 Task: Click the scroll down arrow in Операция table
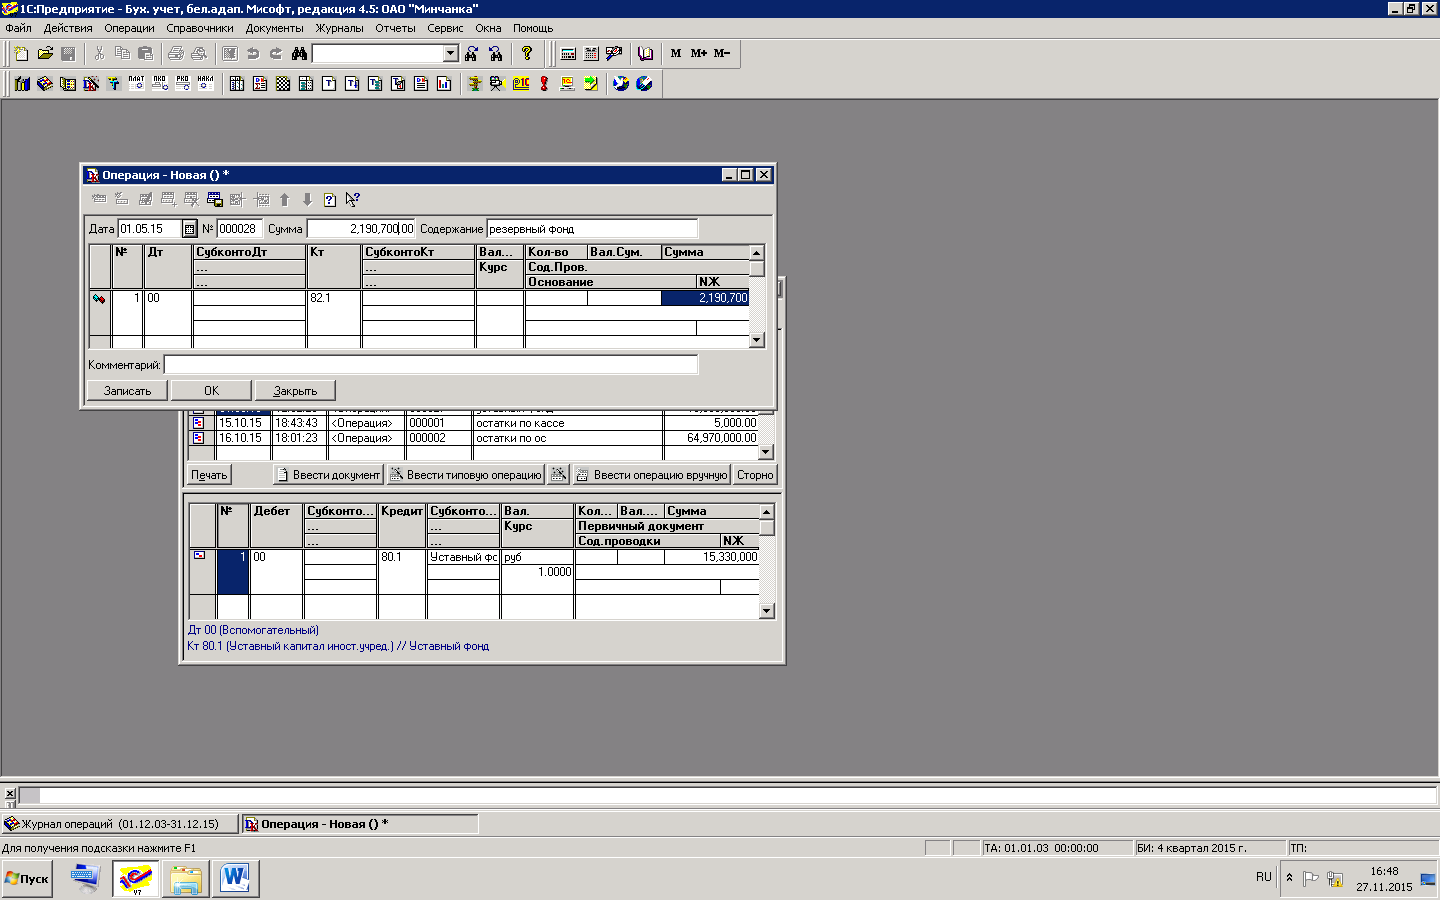pos(757,340)
